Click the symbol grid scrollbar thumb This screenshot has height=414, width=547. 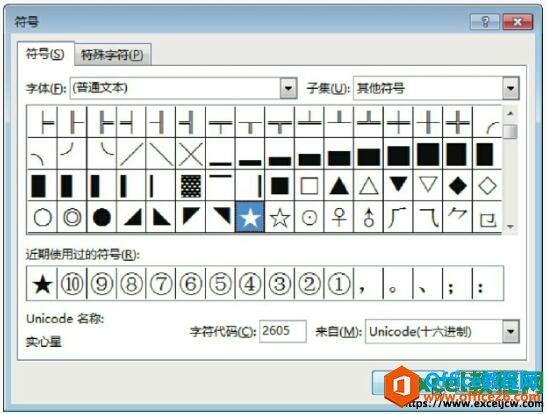[510, 131]
